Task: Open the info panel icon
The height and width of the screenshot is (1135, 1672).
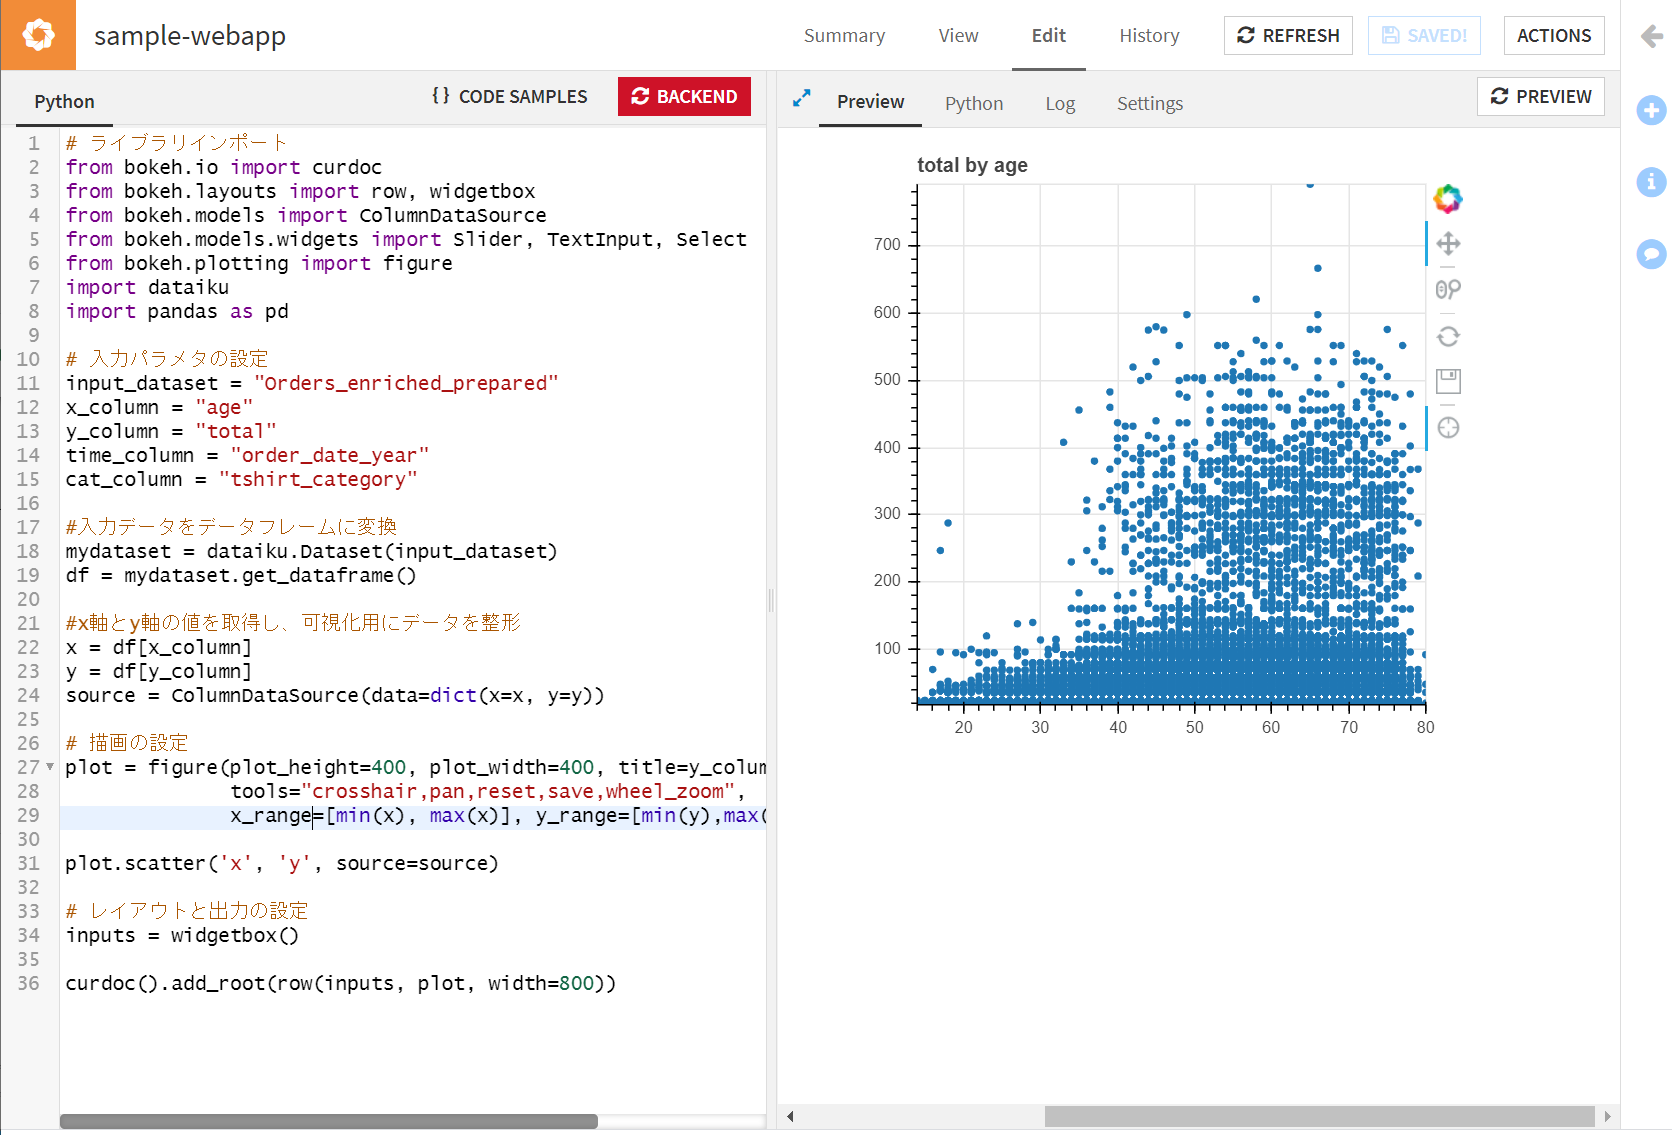Action: [x=1651, y=182]
